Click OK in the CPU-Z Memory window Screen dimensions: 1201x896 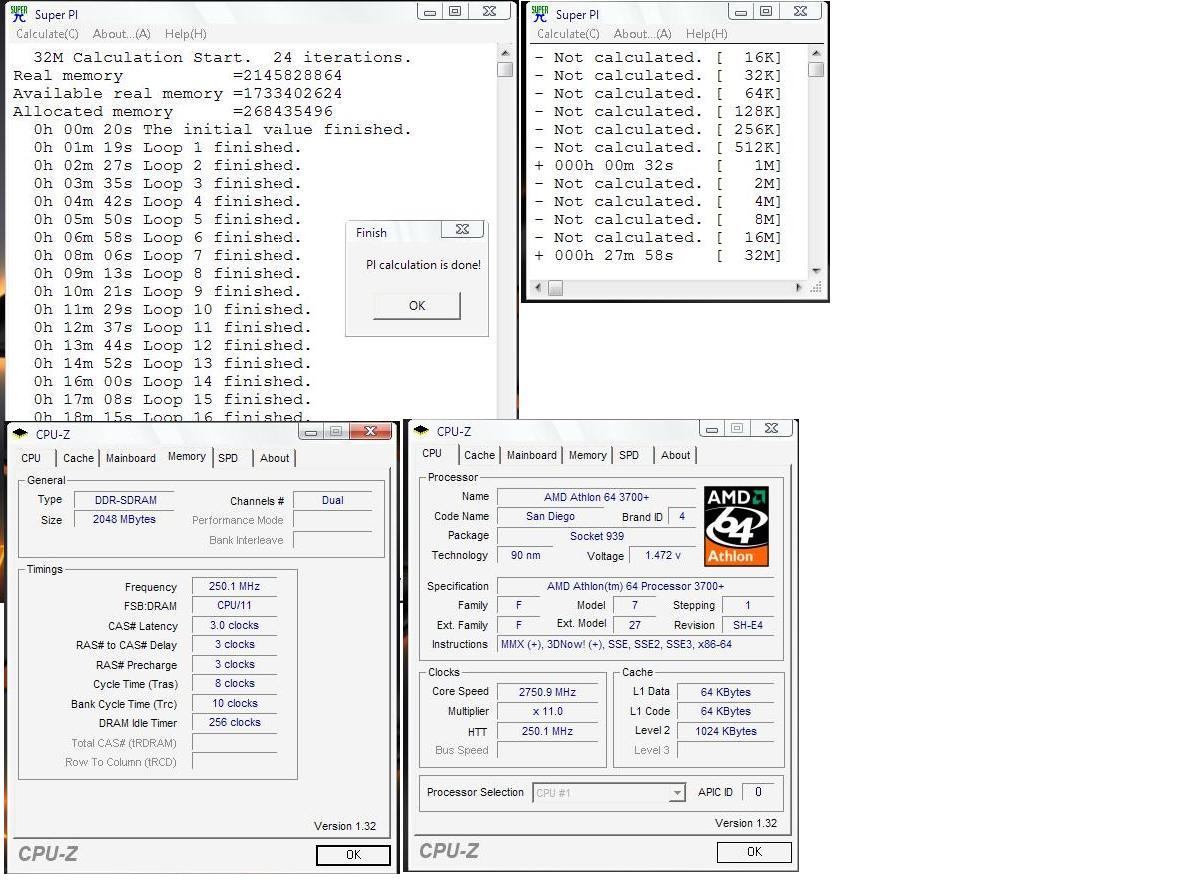click(353, 855)
